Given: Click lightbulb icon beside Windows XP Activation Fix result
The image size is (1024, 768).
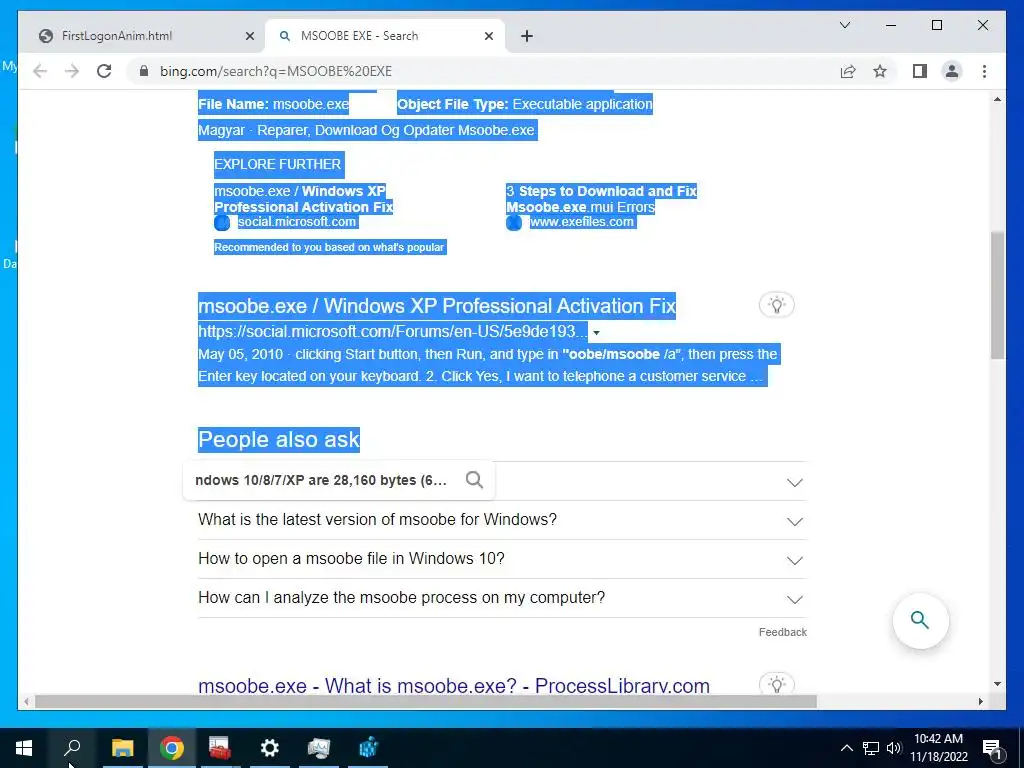Looking at the screenshot, I should click(x=776, y=305).
